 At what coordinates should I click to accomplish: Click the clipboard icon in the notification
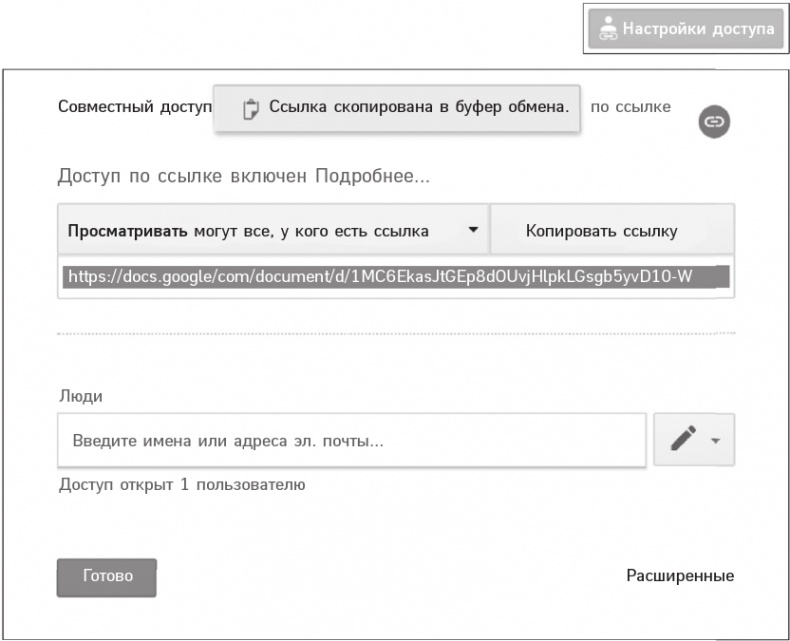(x=251, y=108)
